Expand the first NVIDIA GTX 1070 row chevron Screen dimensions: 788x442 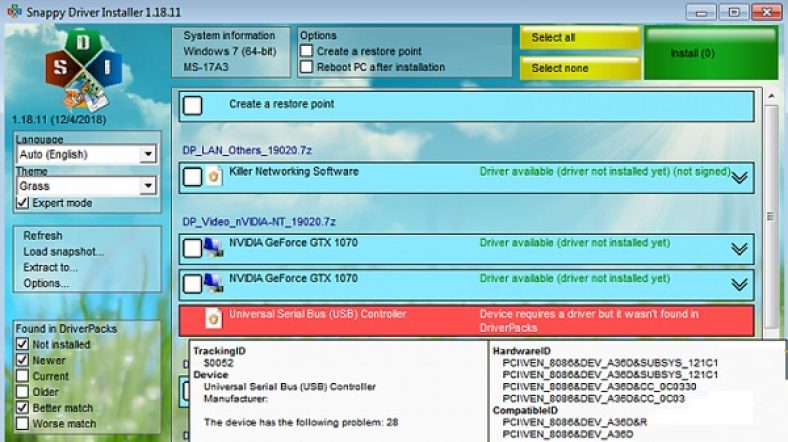click(x=739, y=249)
